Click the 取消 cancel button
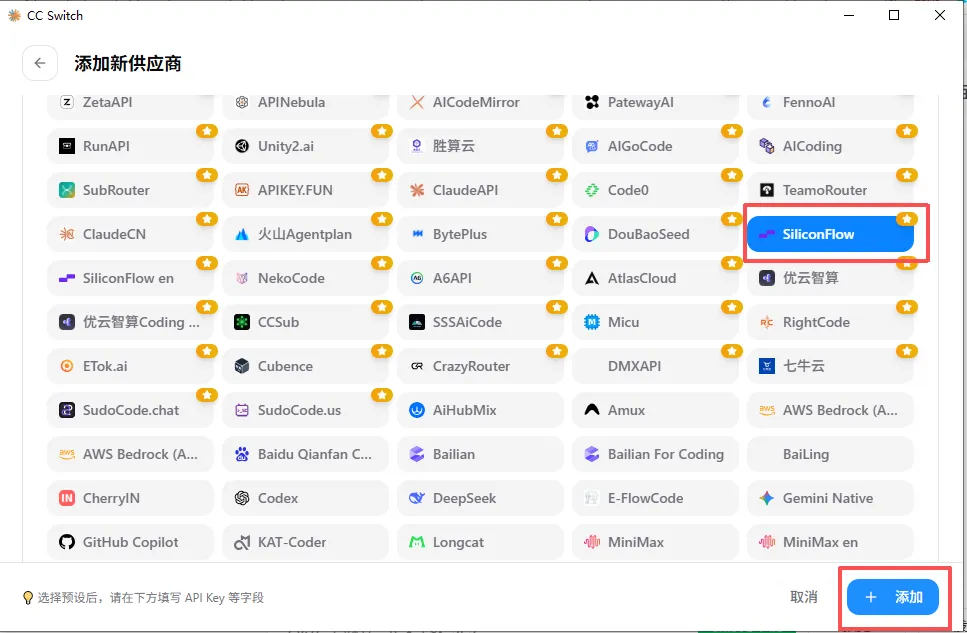The image size is (967, 633). pyautogui.click(x=804, y=597)
